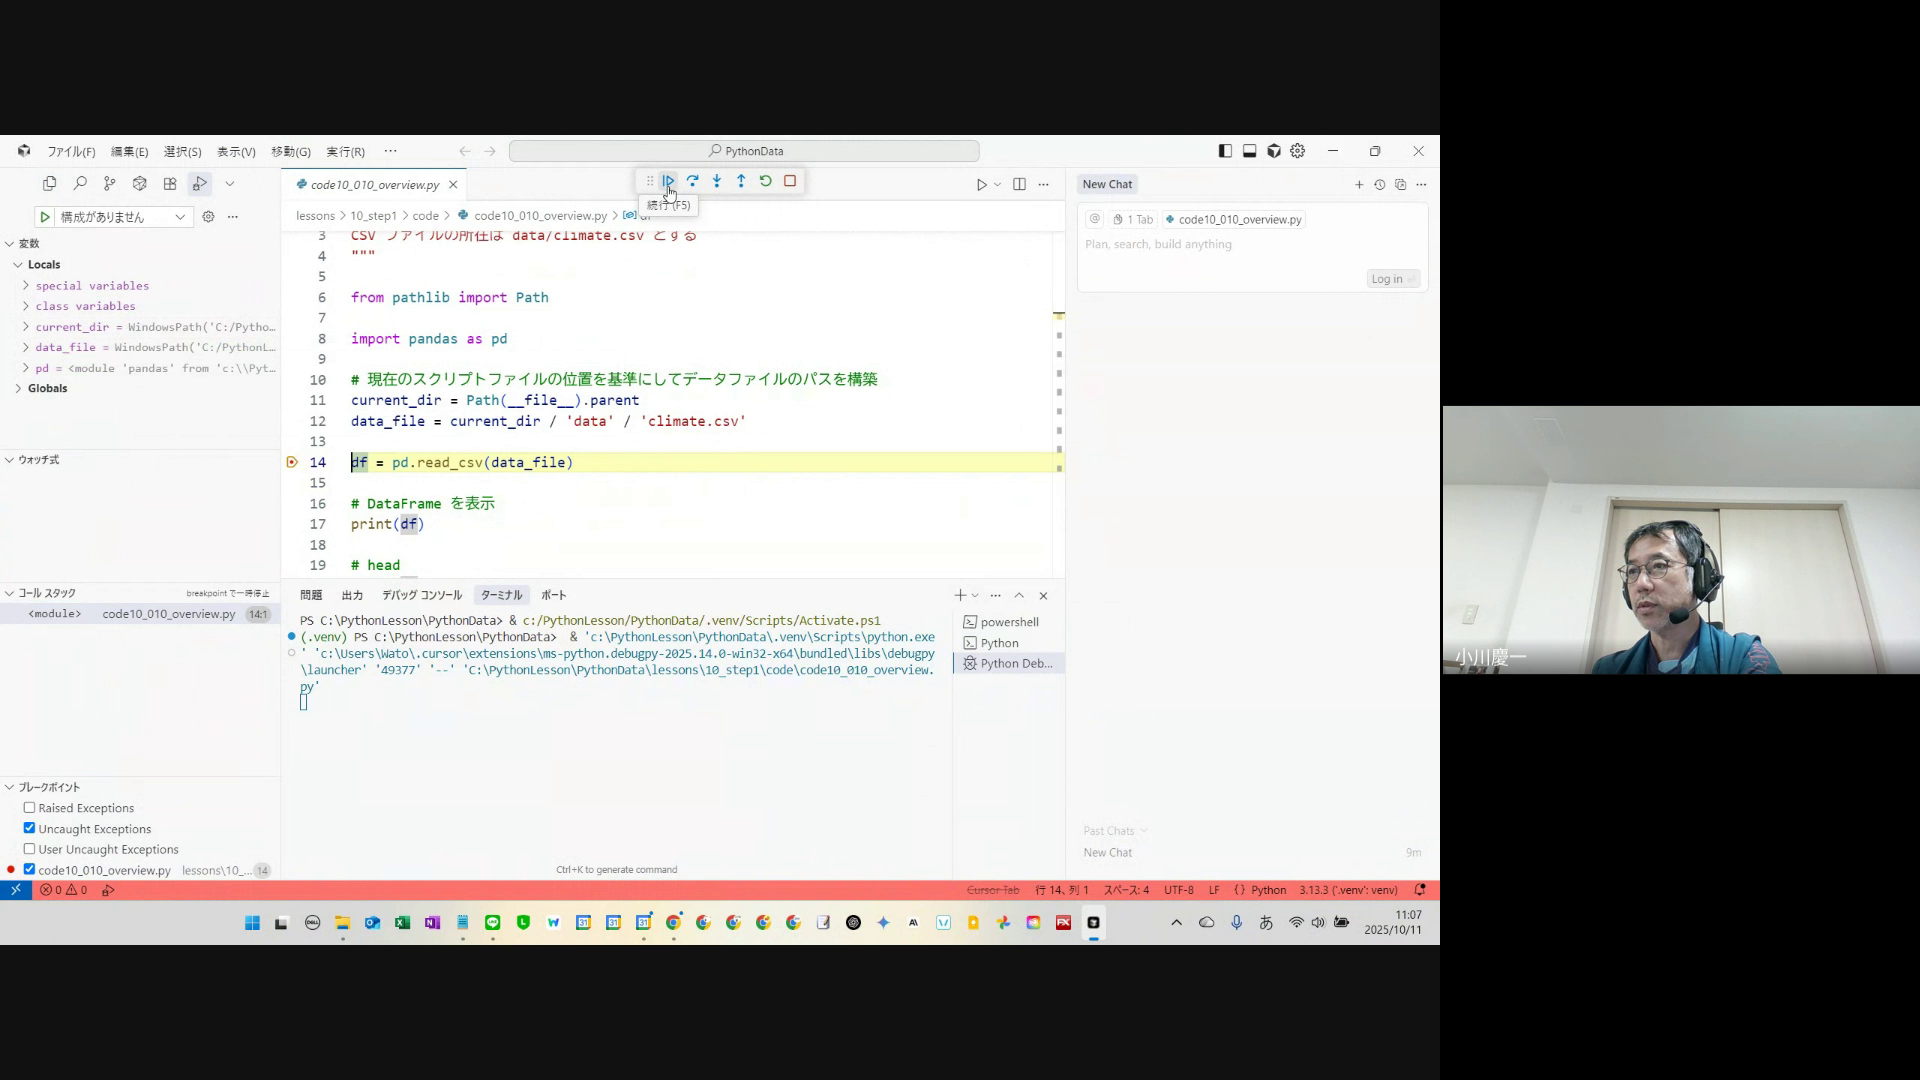The height and width of the screenshot is (1080, 1920).
Task: Click the Log in button in the chat panel
Action: [x=1391, y=279]
